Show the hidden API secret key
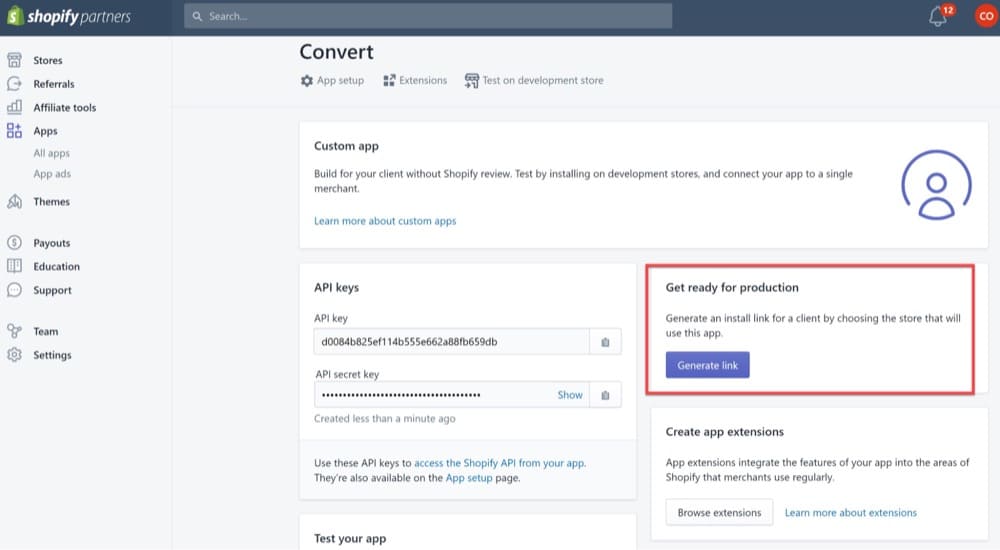 tap(570, 395)
